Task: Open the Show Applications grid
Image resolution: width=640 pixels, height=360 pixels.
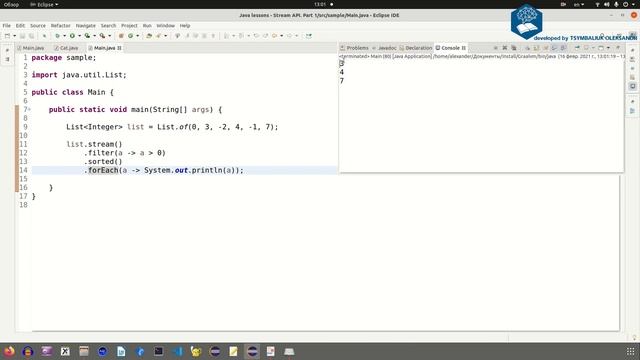Action: 631,351
